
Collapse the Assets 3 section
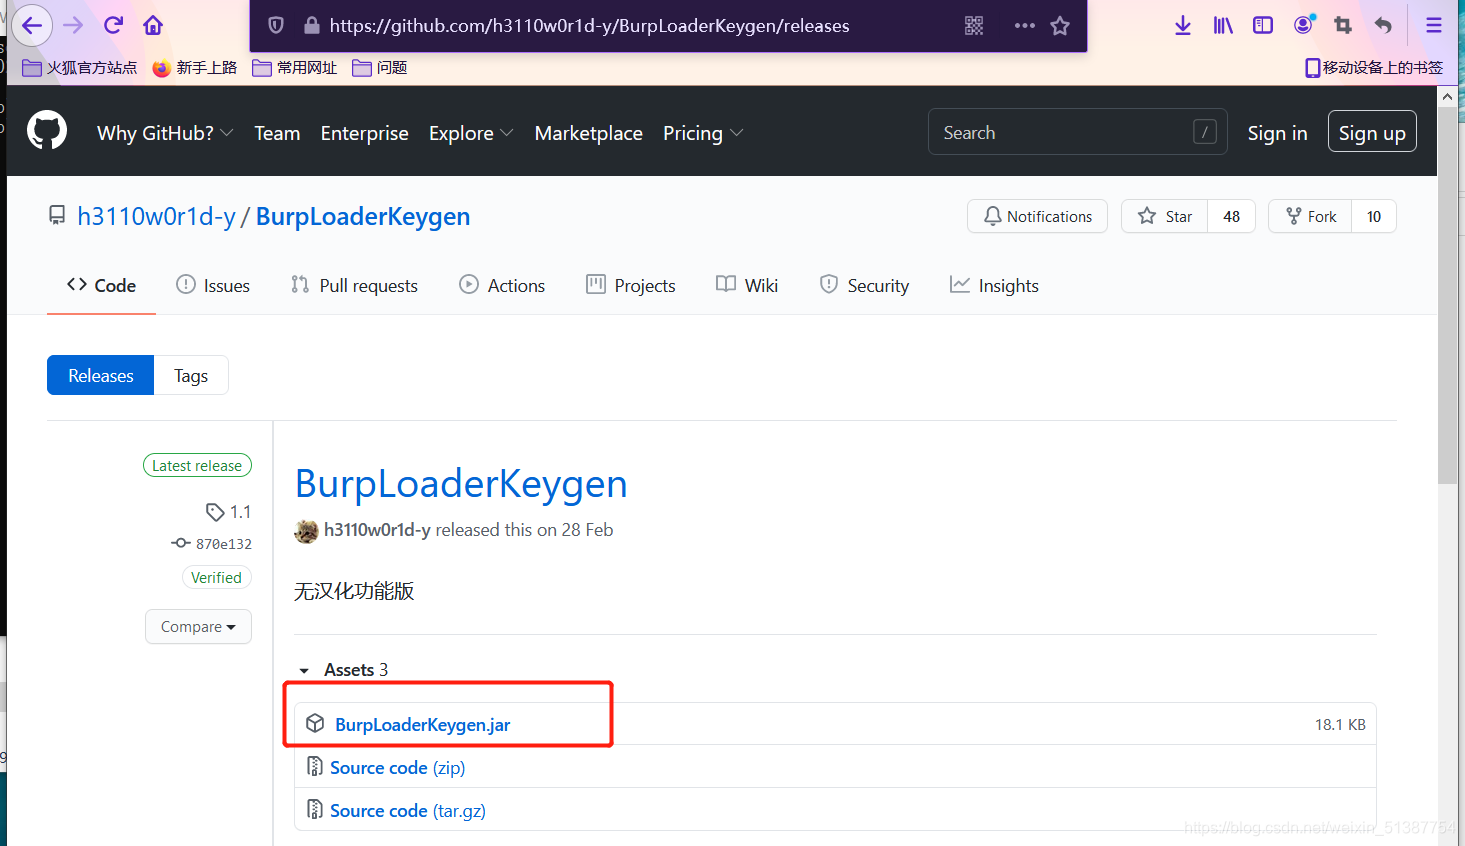click(344, 670)
